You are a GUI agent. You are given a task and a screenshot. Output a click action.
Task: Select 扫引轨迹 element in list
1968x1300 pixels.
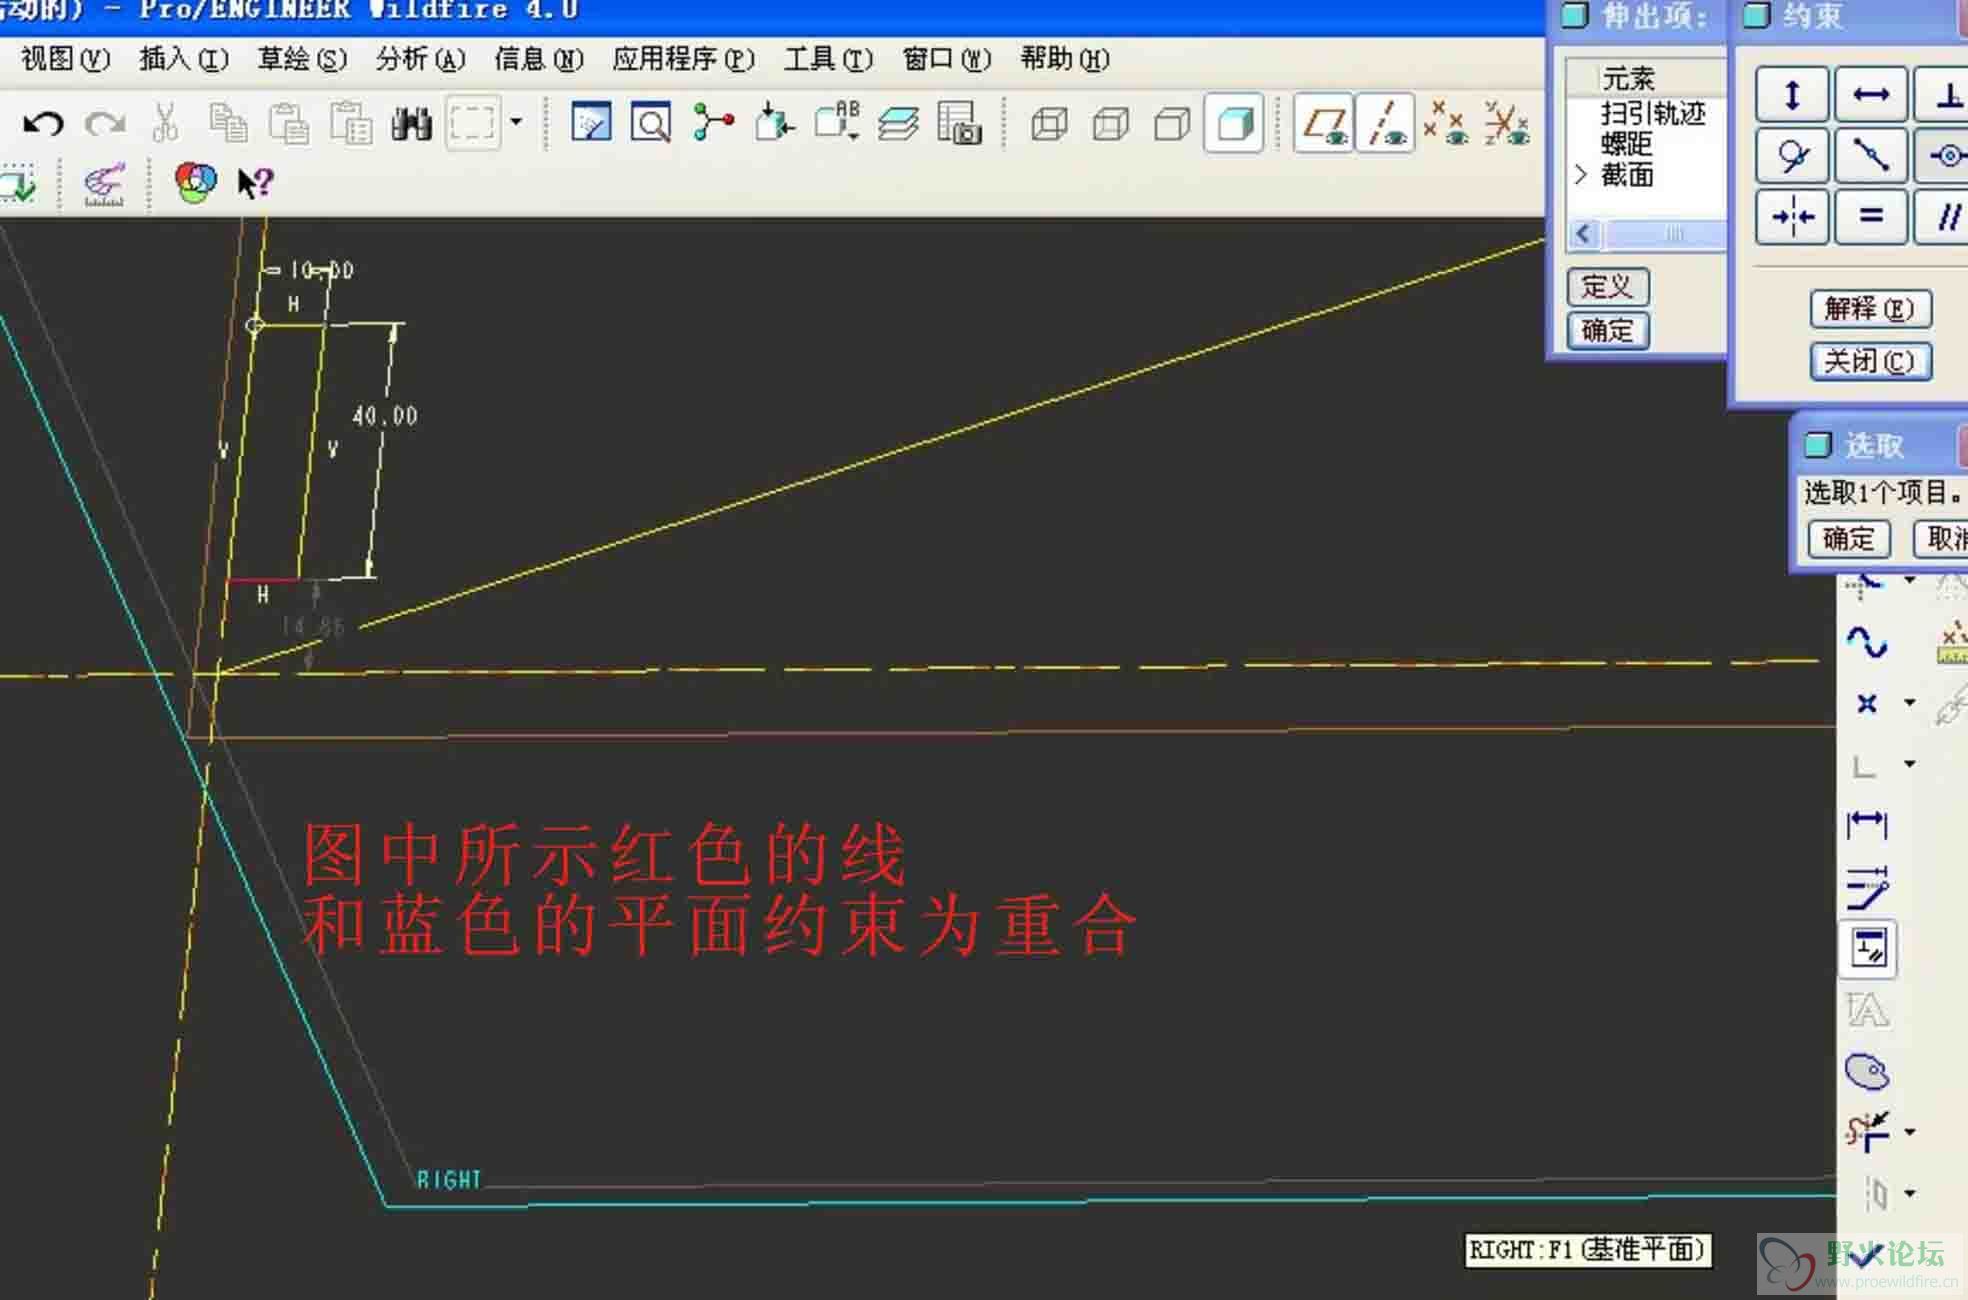(x=1652, y=114)
